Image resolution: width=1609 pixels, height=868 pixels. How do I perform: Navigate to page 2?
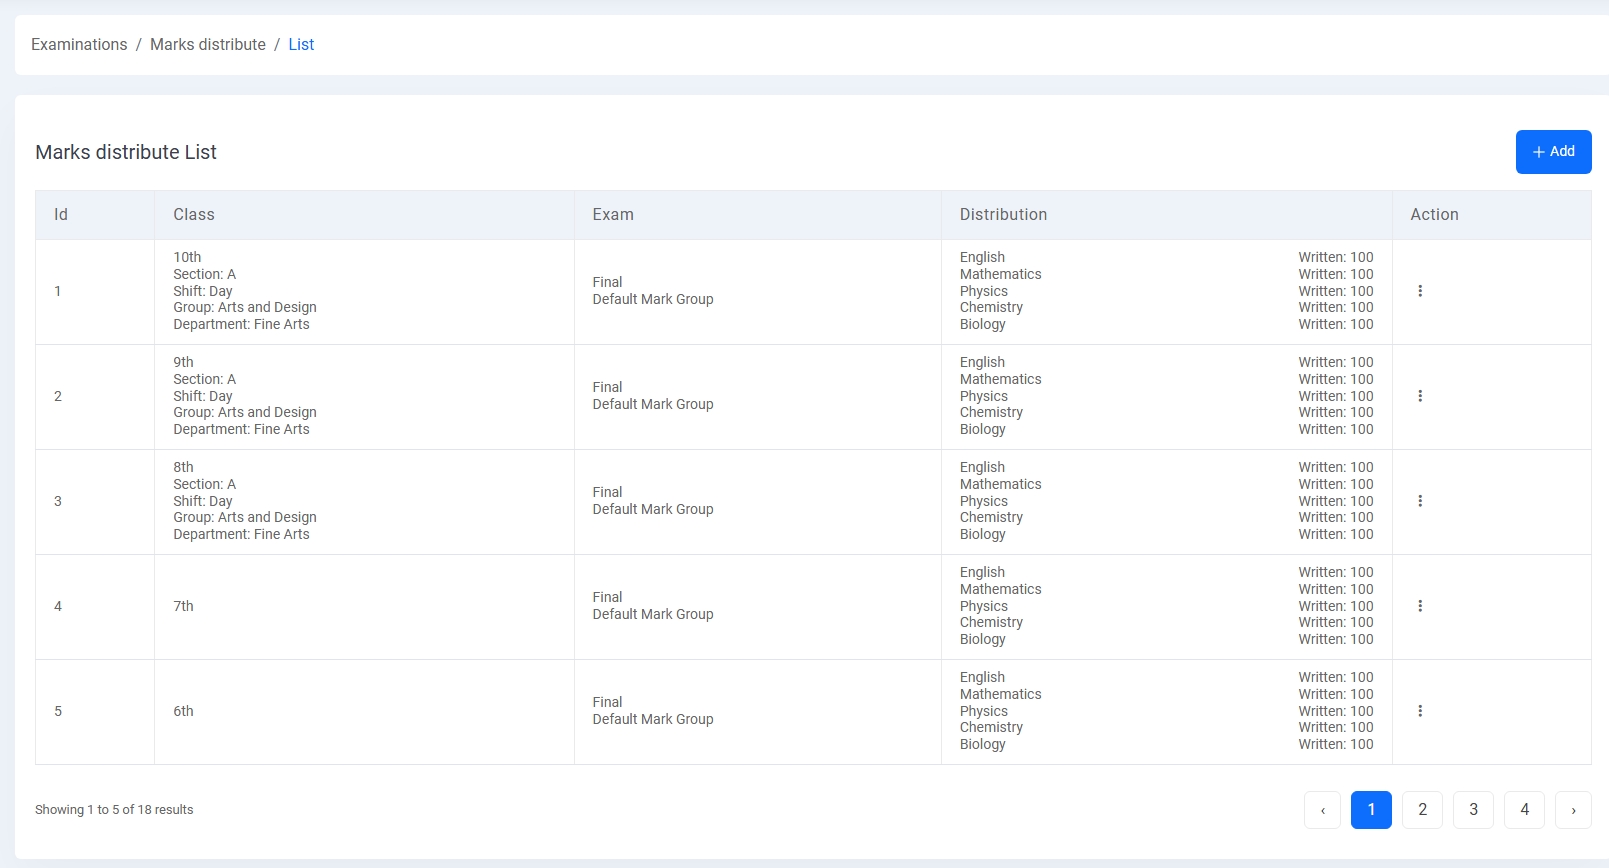(x=1422, y=810)
